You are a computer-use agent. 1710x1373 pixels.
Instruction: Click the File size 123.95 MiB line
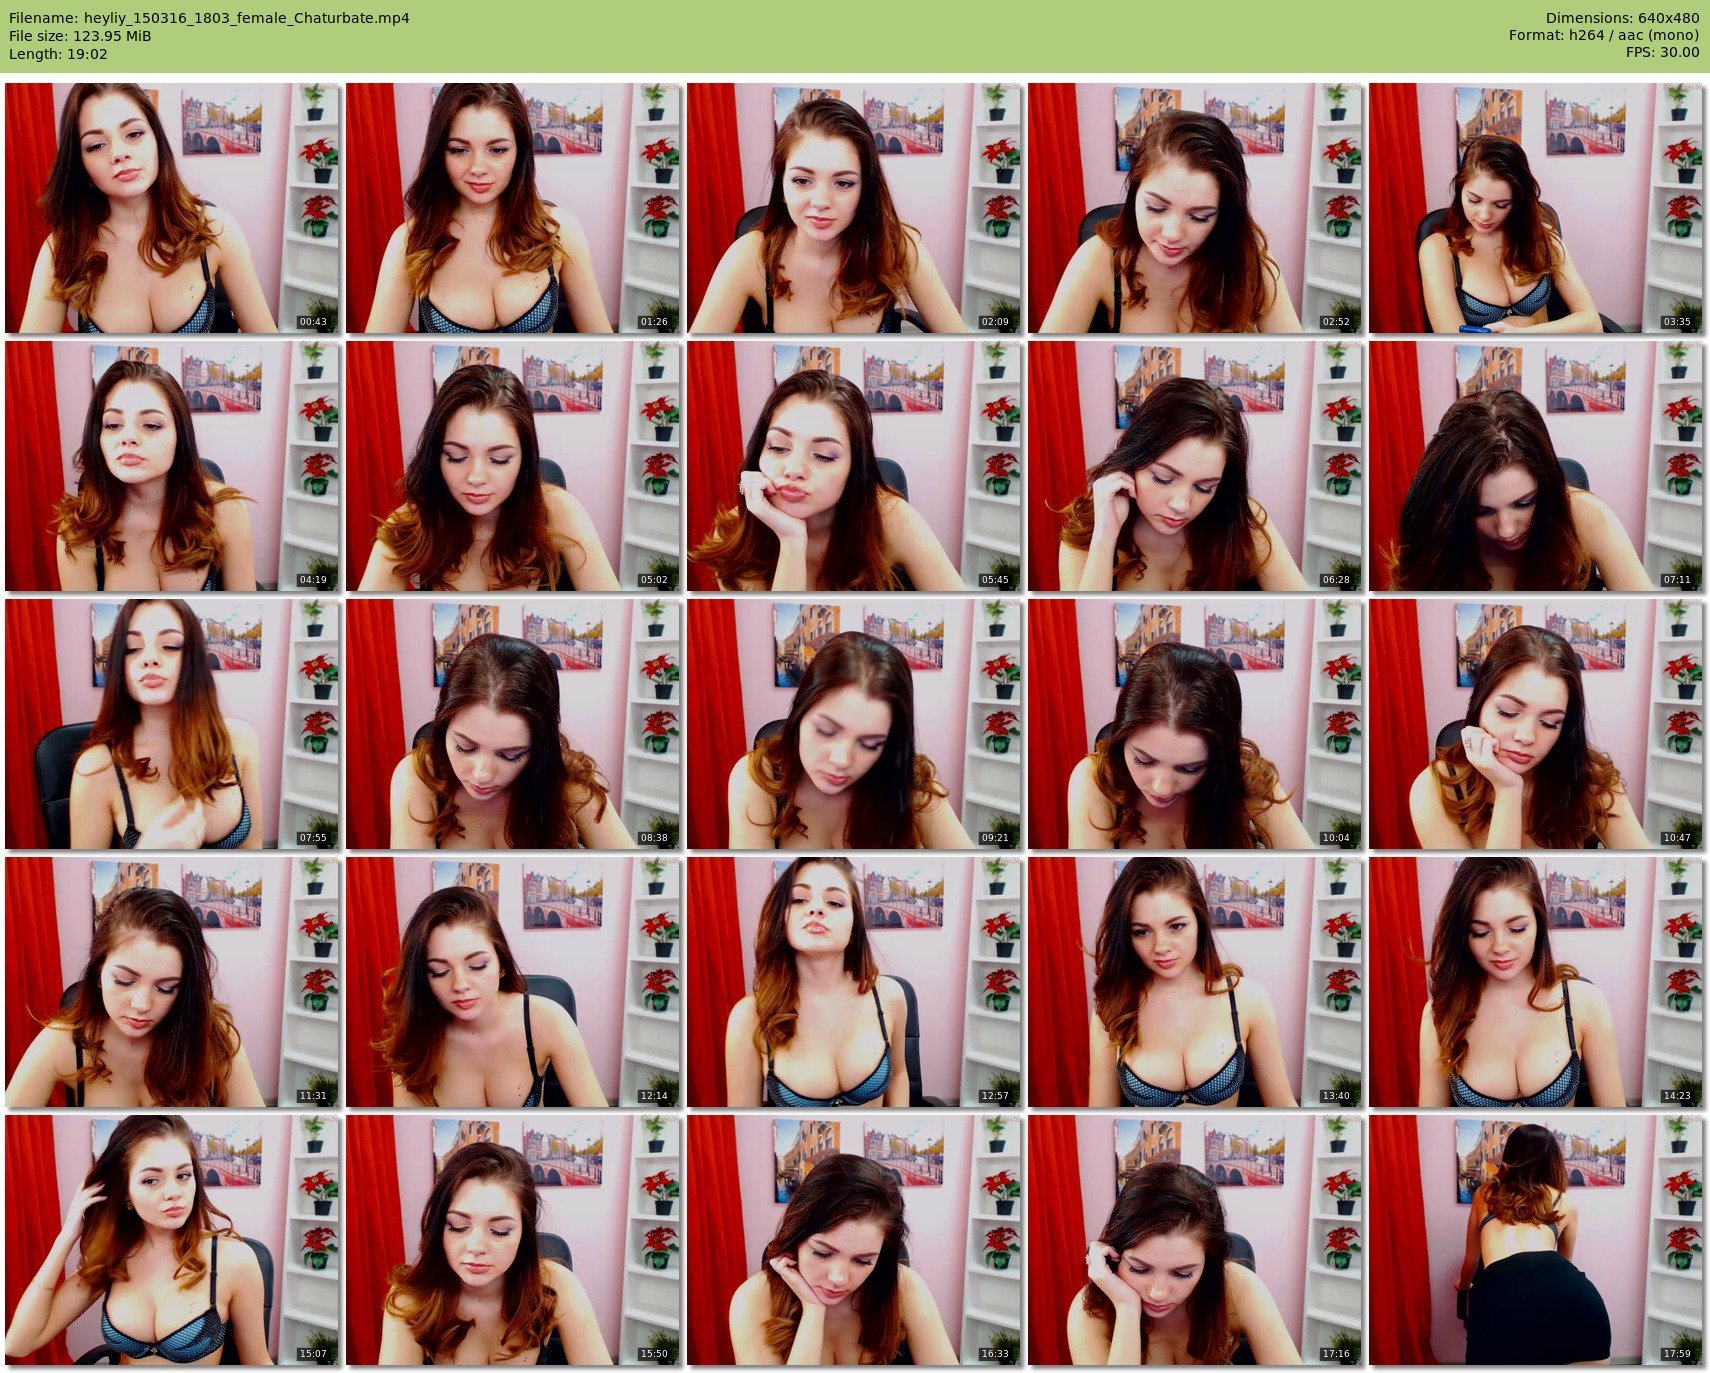pyautogui.click(x=80, y=36)
